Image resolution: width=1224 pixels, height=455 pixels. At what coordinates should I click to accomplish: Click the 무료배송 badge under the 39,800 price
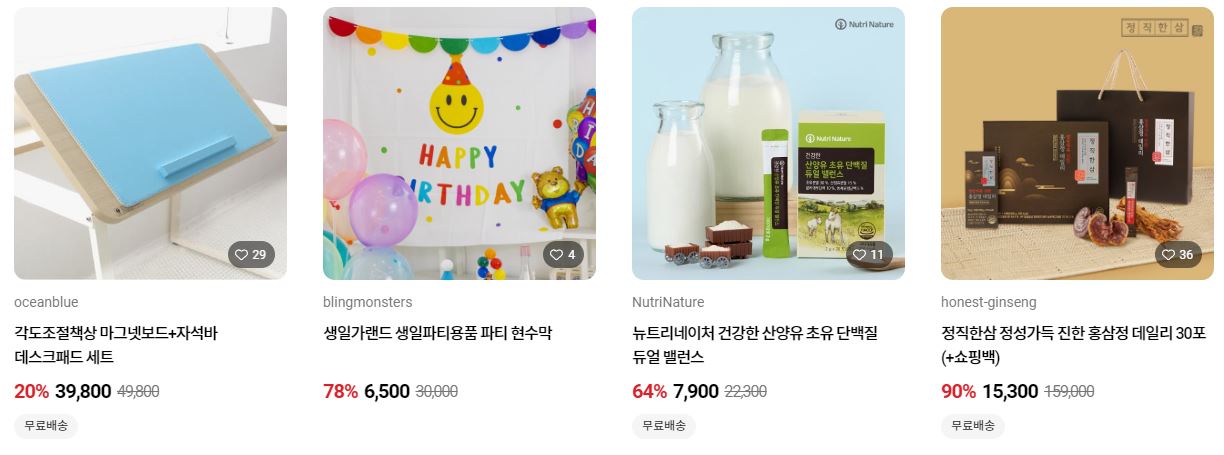pos(46,425)
